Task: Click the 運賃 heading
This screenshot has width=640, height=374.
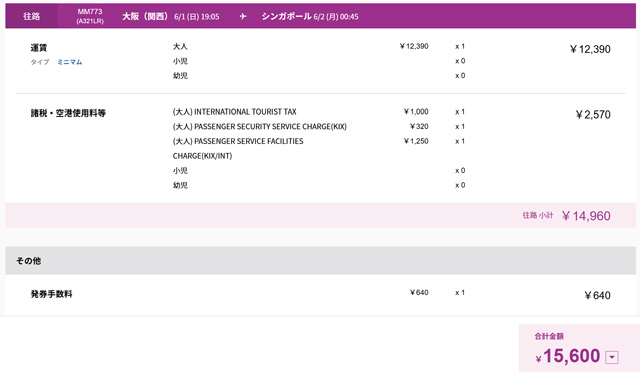Action: tap(39, 47)
